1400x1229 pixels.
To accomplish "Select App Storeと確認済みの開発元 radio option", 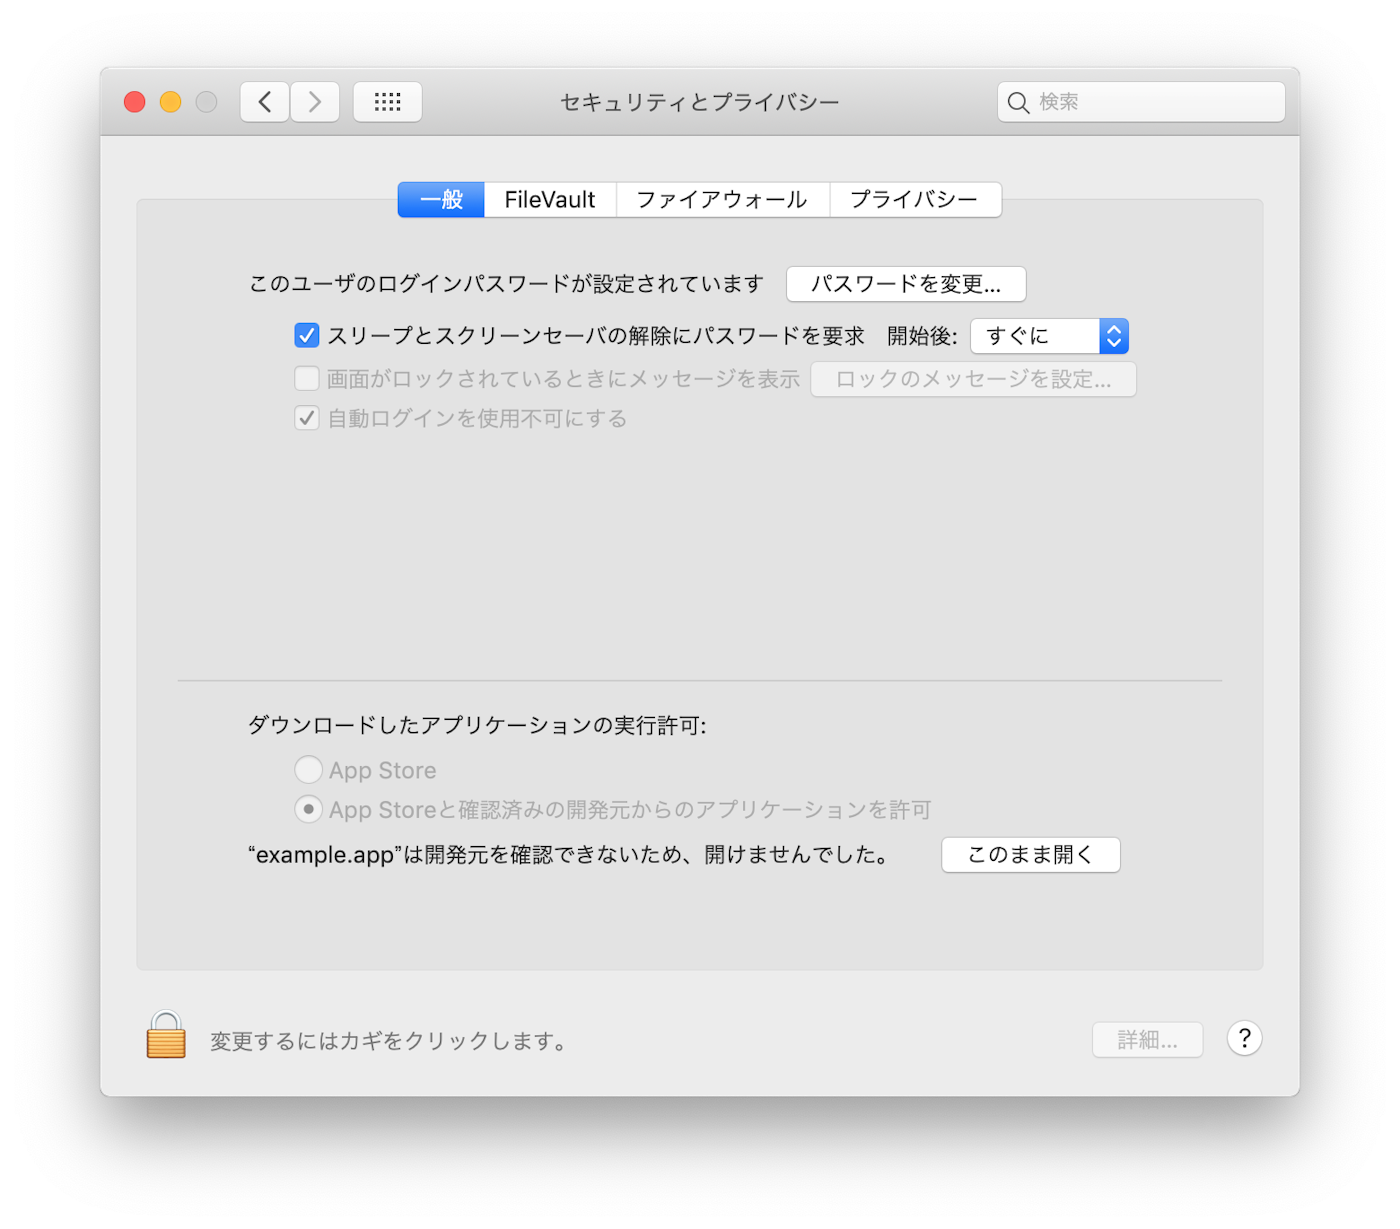I will (x=309, y=808).
